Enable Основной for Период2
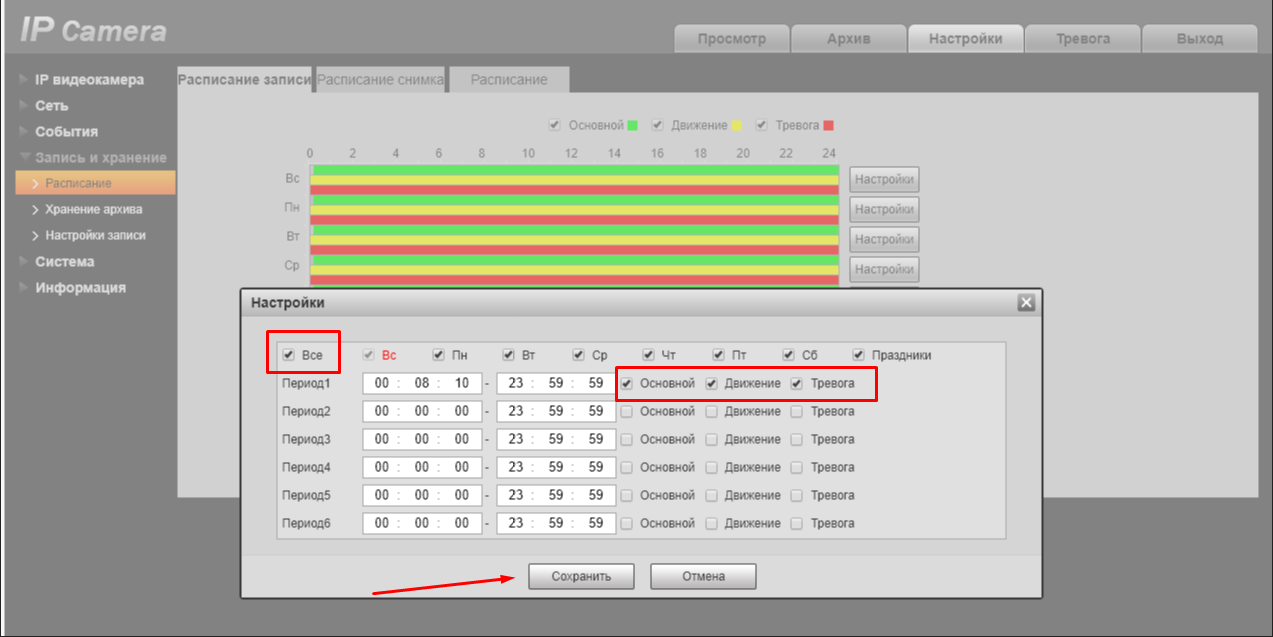 pos(626,411)
